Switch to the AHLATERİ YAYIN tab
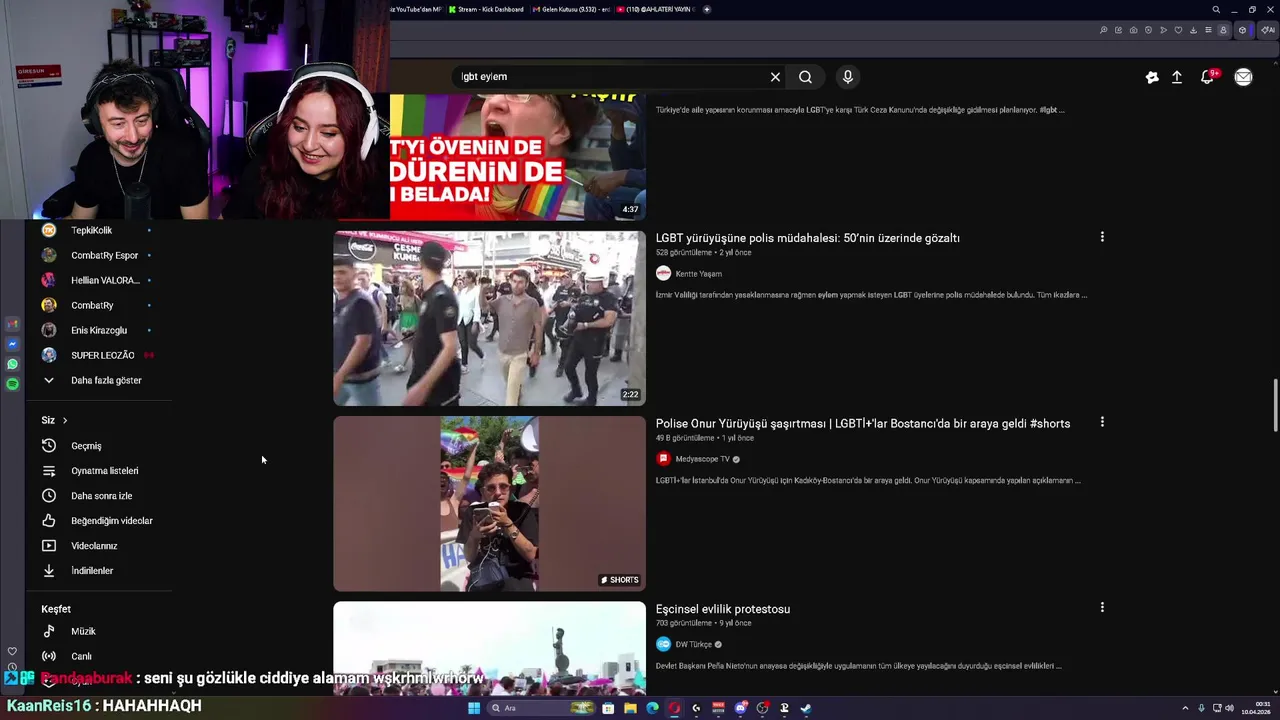Viewport: 1280px width, 720px height. 655,9
